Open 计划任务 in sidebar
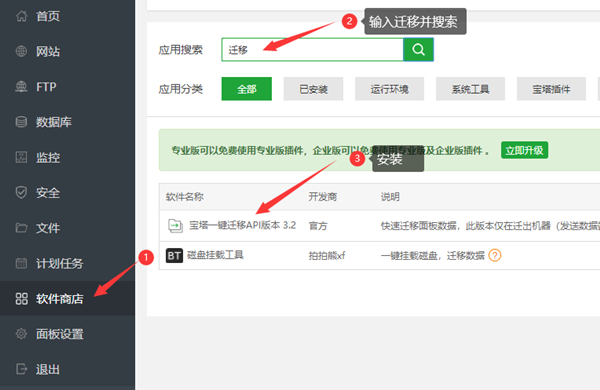This screenshot has height=390, width=600. click(x=60, y=263)
